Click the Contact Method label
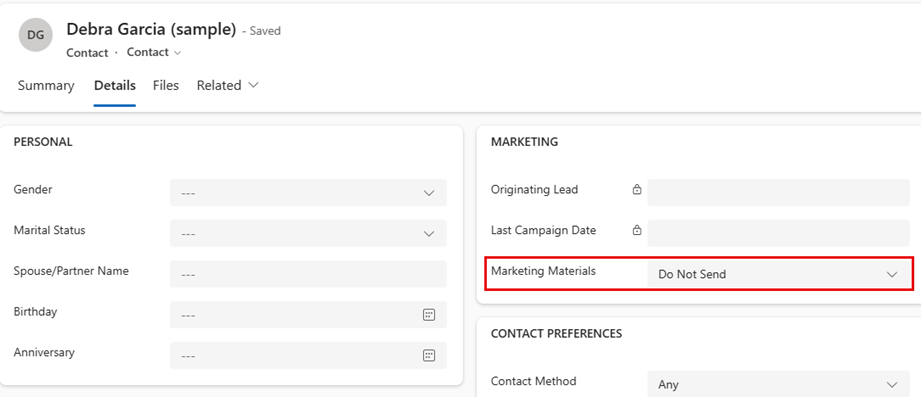Viewport: 921px width, 397px height. point(533,381)
